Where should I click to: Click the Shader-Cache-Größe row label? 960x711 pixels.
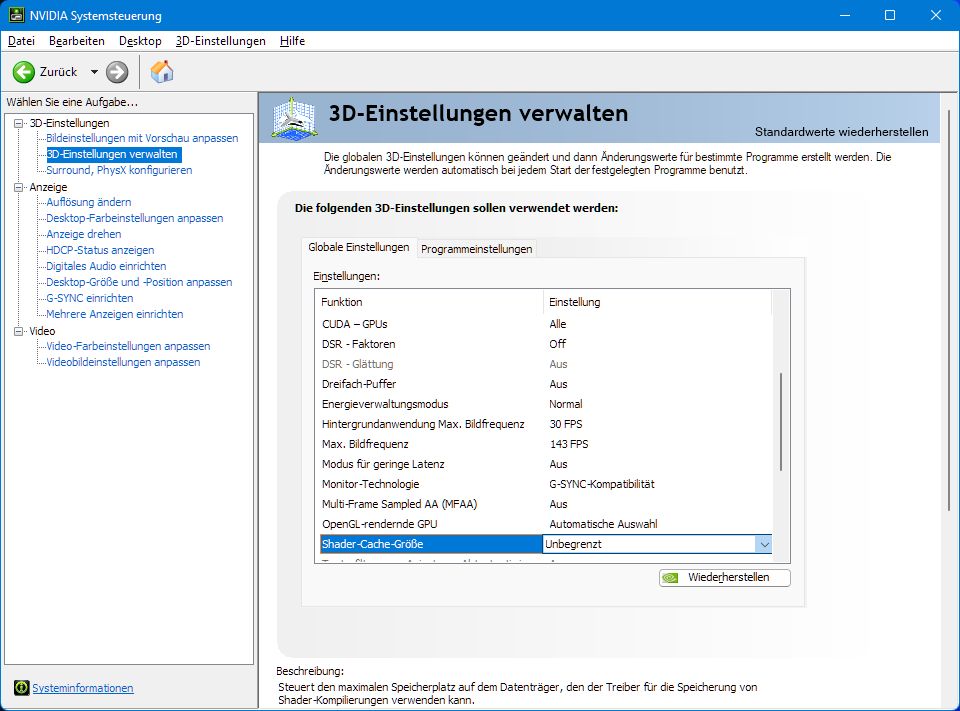372,544
